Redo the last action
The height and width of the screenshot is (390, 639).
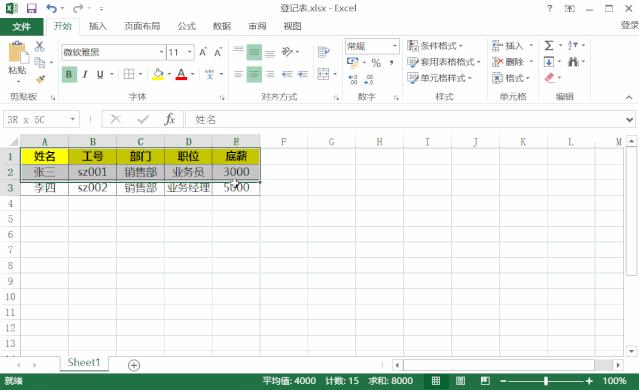(x=79, y=8)
